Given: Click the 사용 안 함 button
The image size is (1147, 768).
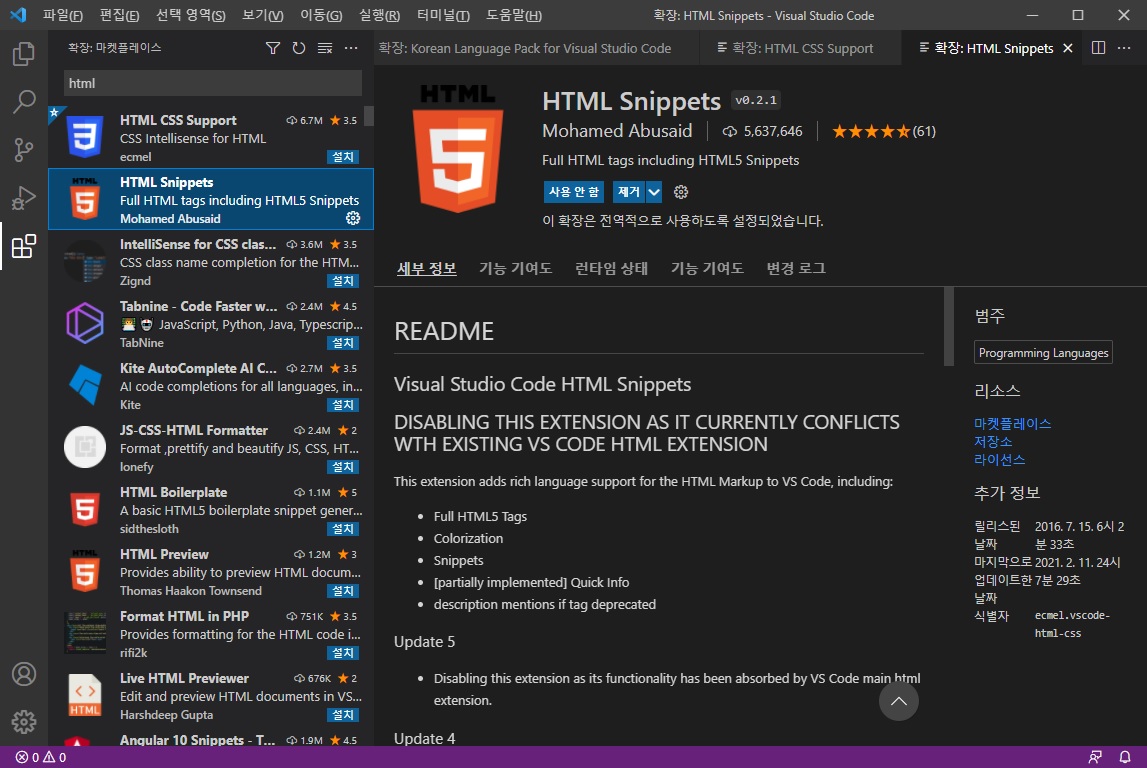Looking at the screenshot, I should [574, 192].
